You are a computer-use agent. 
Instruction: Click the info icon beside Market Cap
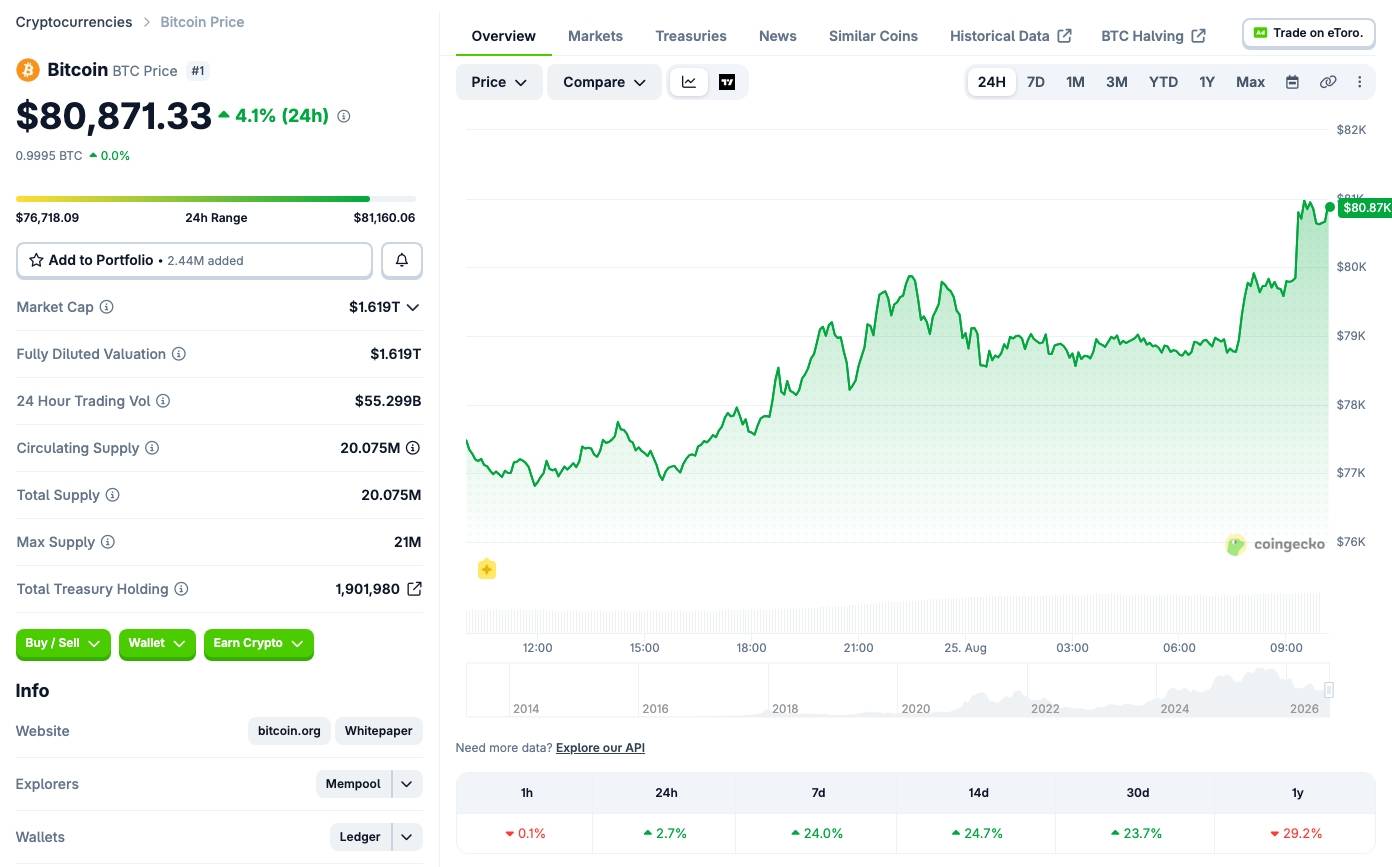tap(106, 307)
